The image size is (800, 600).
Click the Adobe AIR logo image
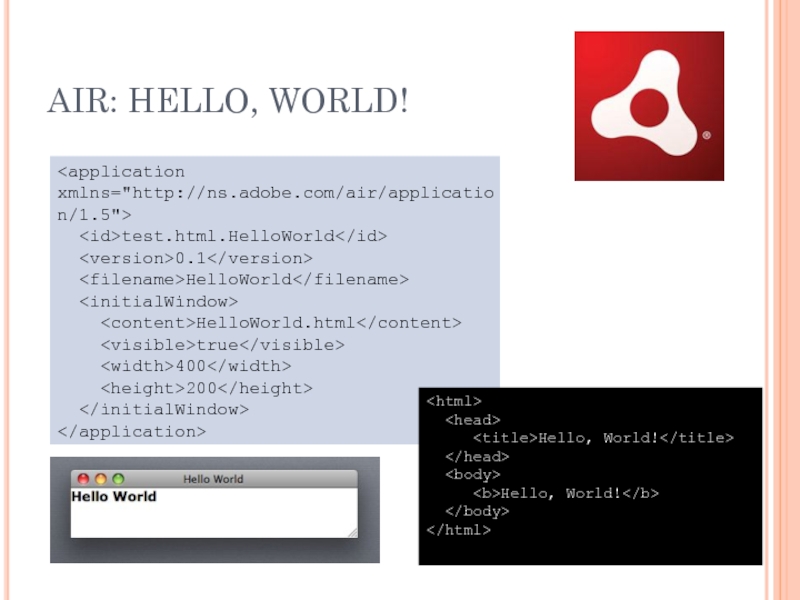click(x=649, y=106)
